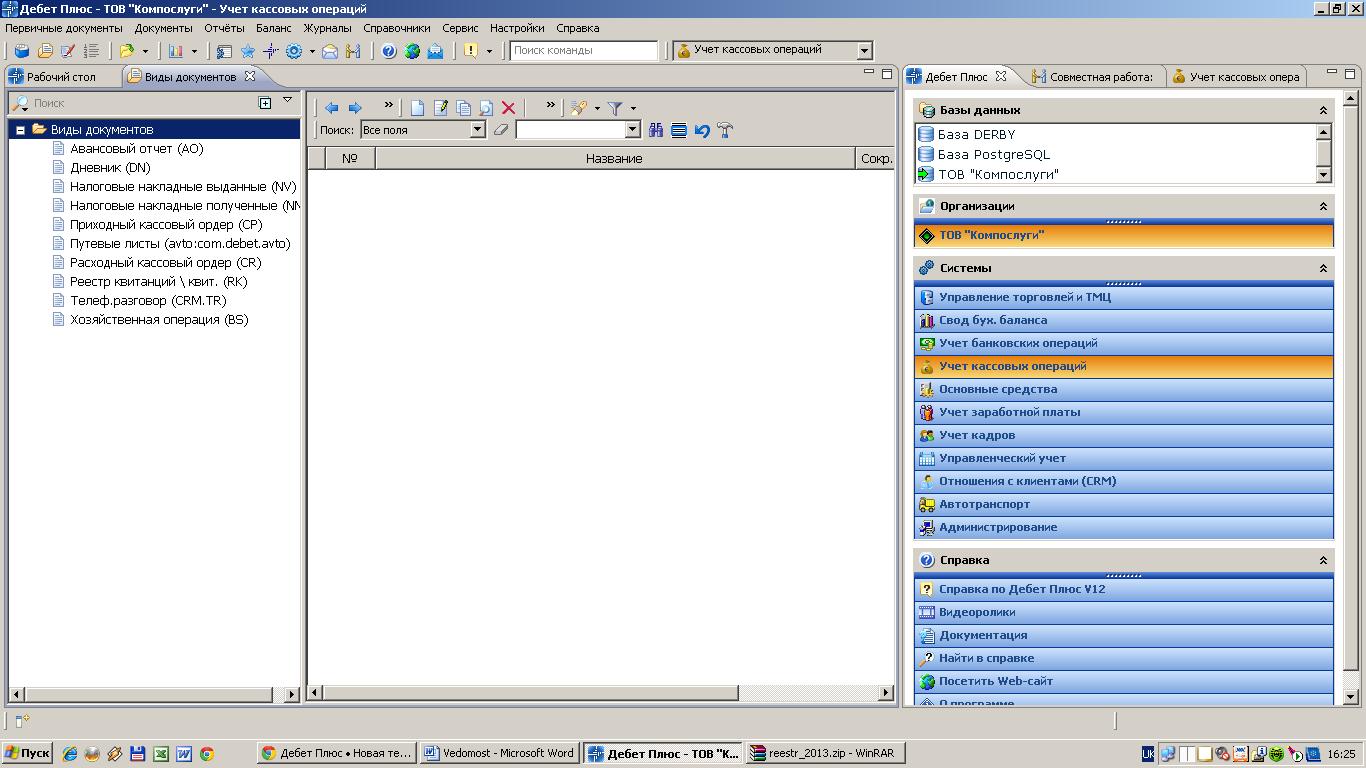Click the blue forward arrow in table toolbar
Viewport: 1366px width, 768px height.
(354, 108)
